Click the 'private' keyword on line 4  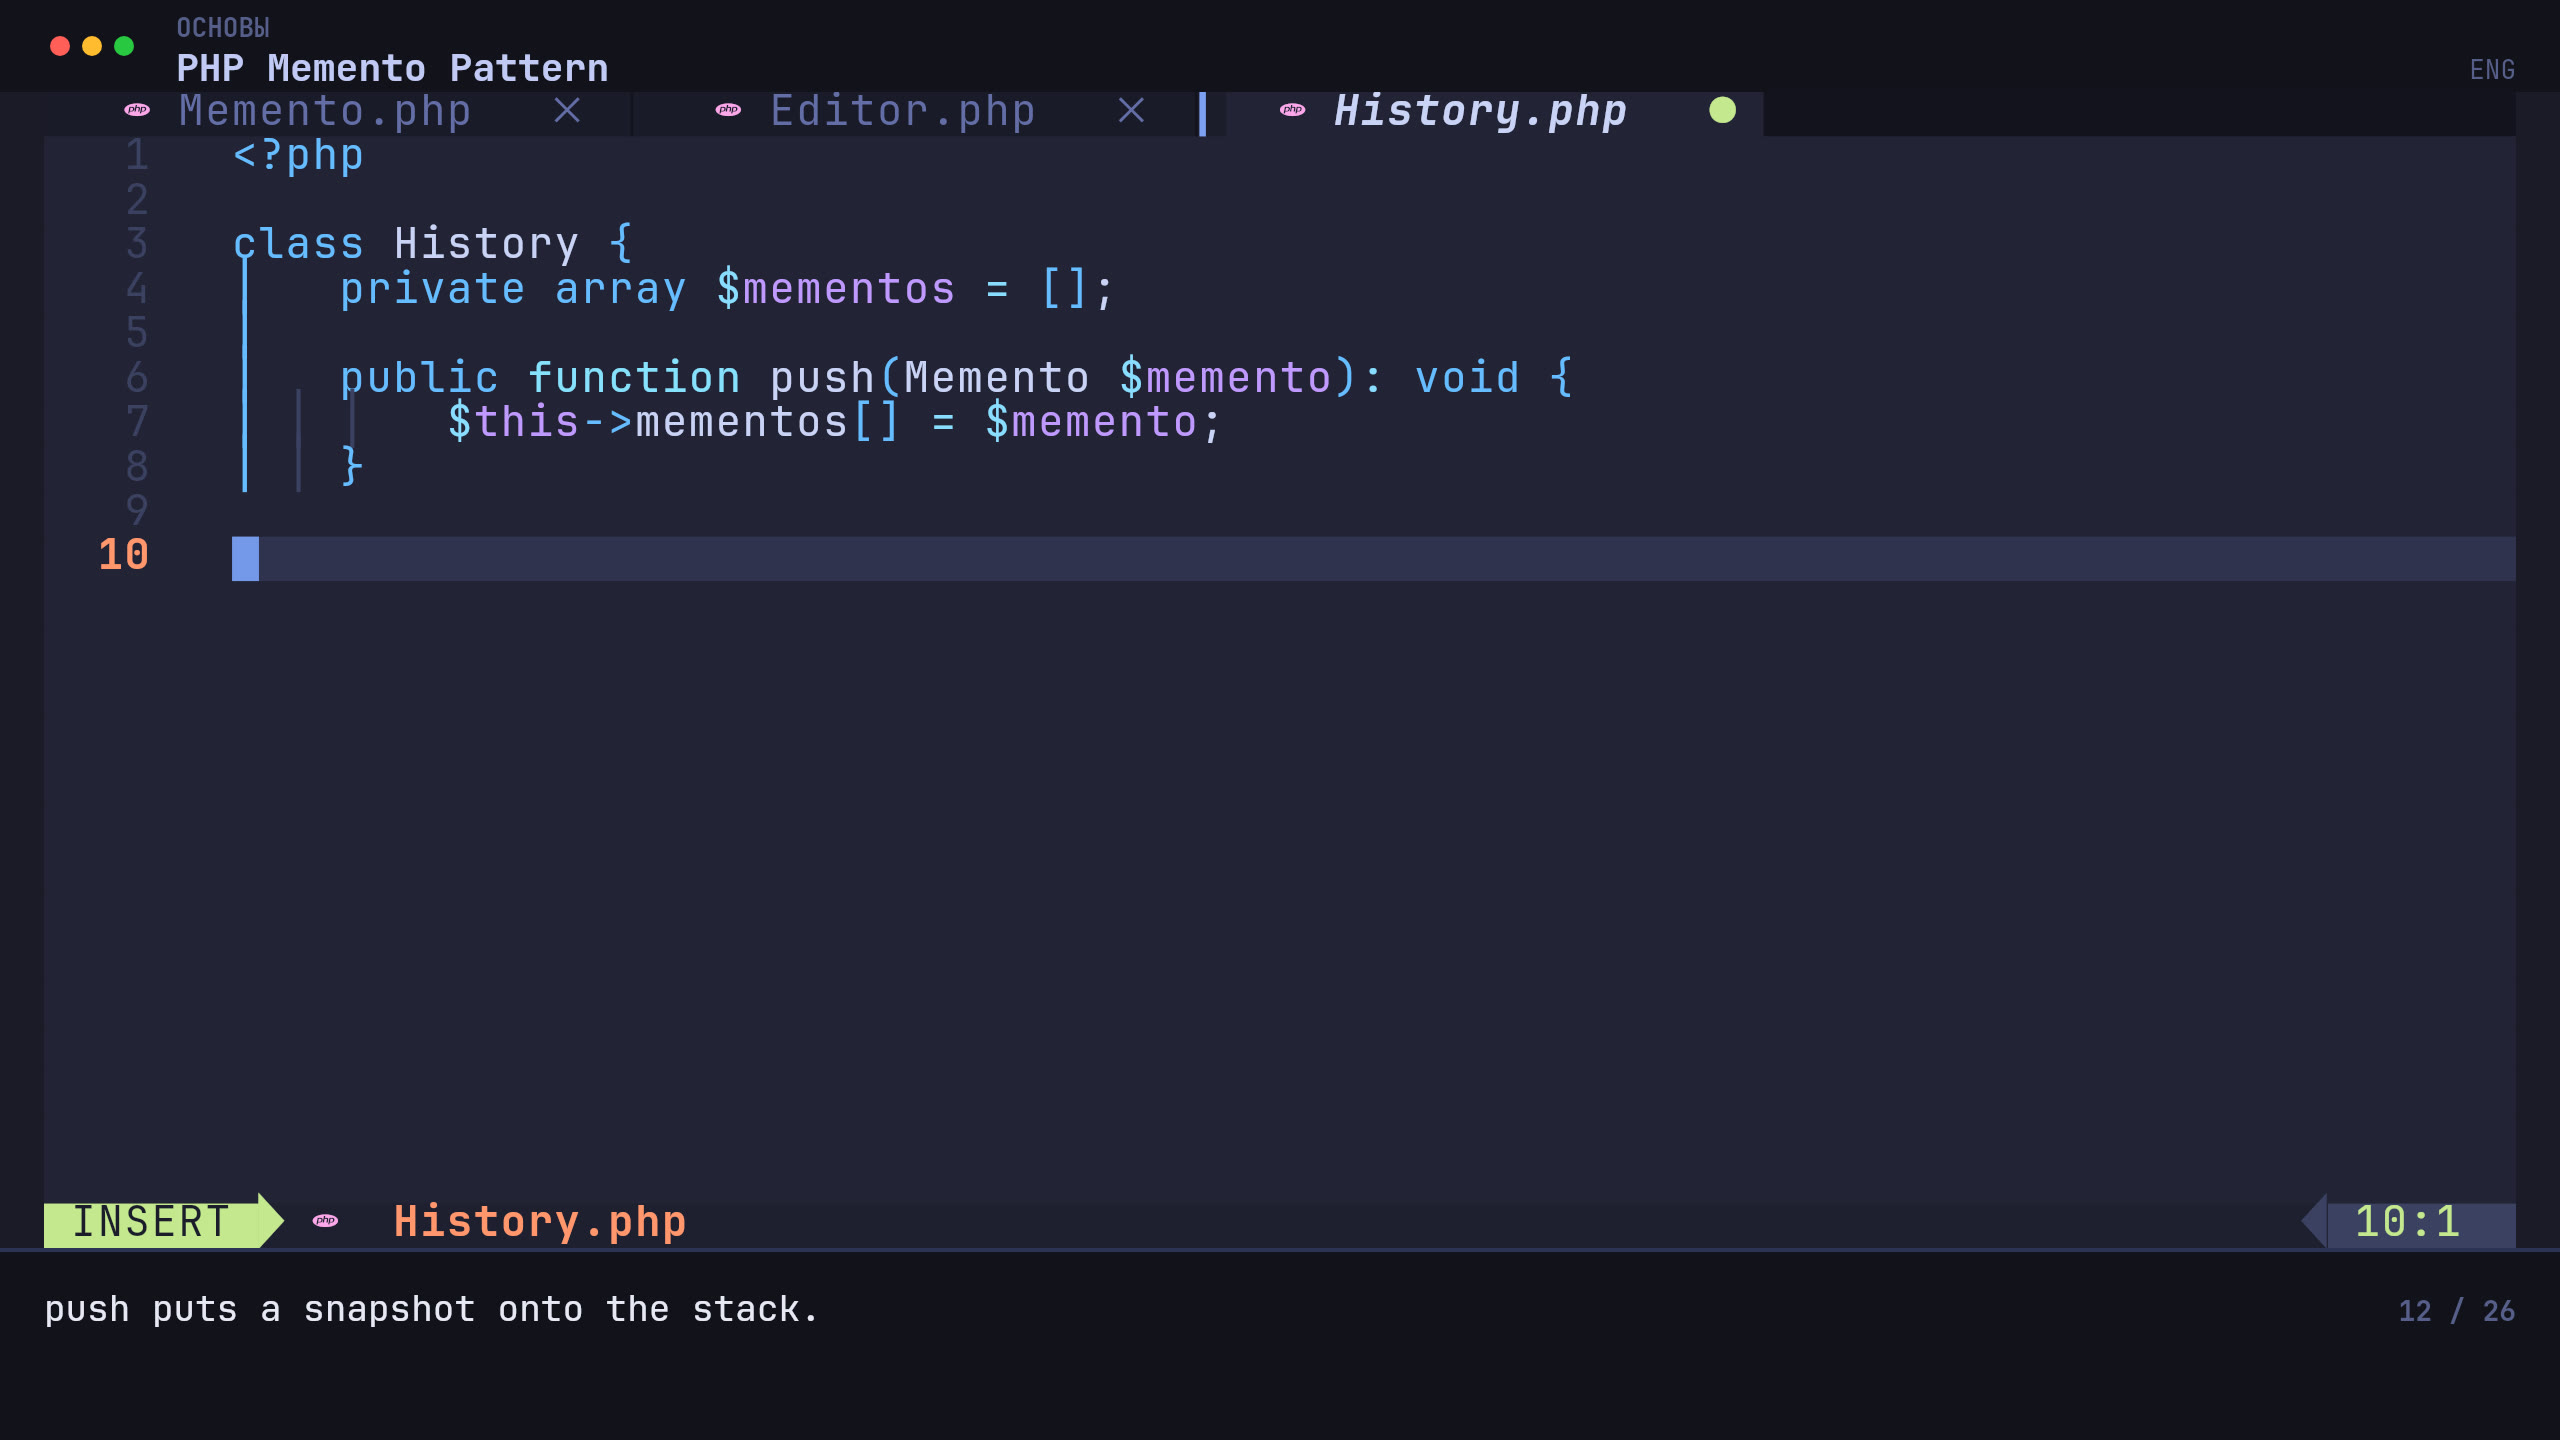point(432,290)
